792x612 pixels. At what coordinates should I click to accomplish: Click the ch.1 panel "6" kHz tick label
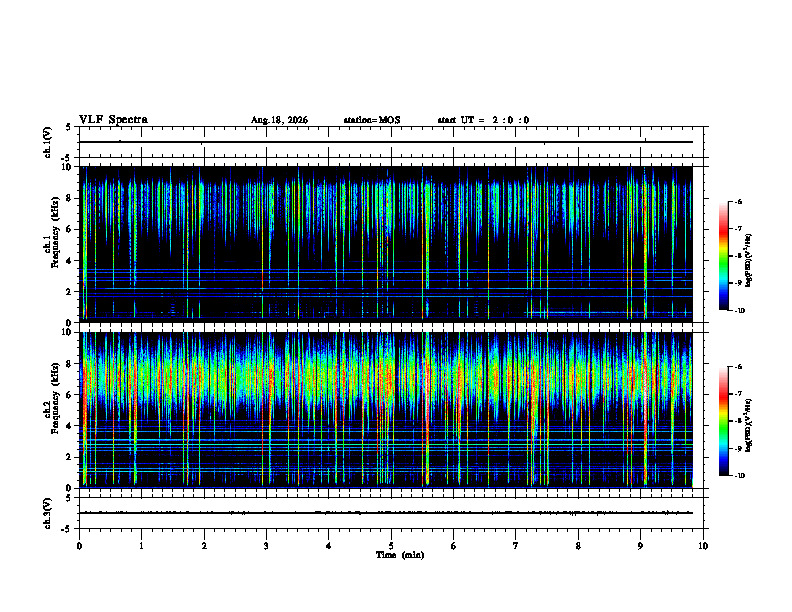click(69, 229)
